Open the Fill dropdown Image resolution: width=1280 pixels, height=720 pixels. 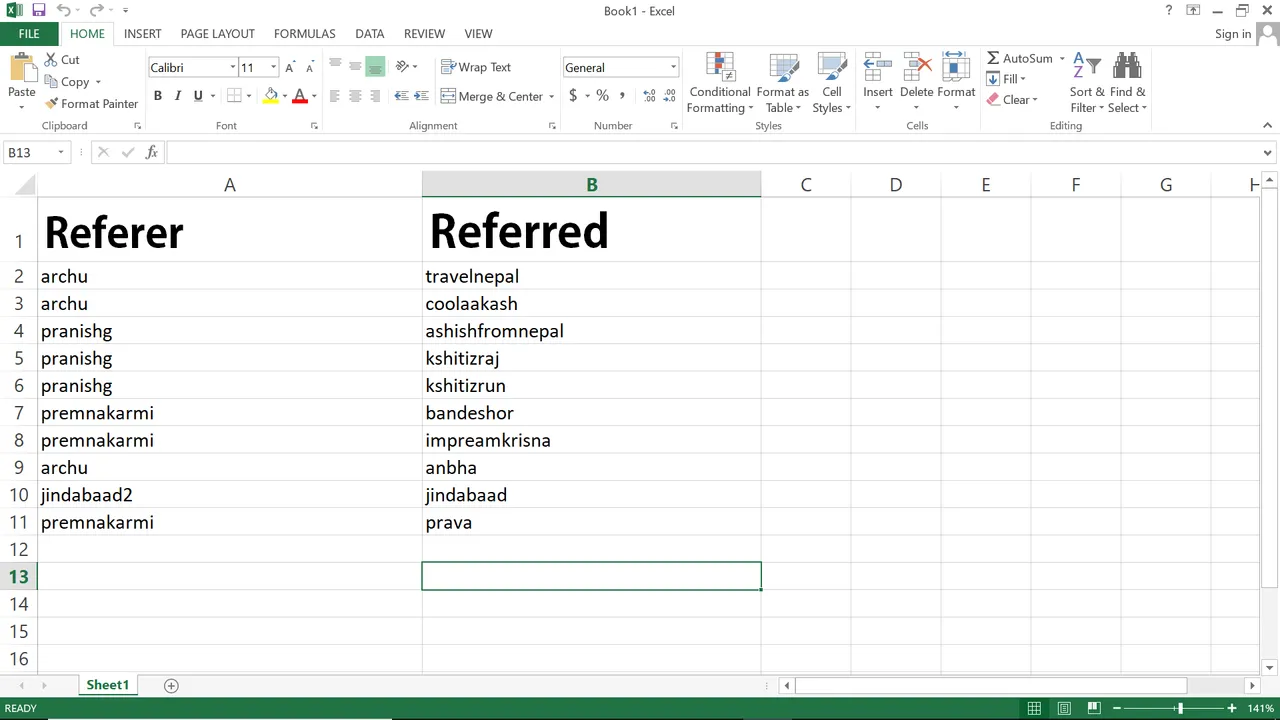point(1006,79)
